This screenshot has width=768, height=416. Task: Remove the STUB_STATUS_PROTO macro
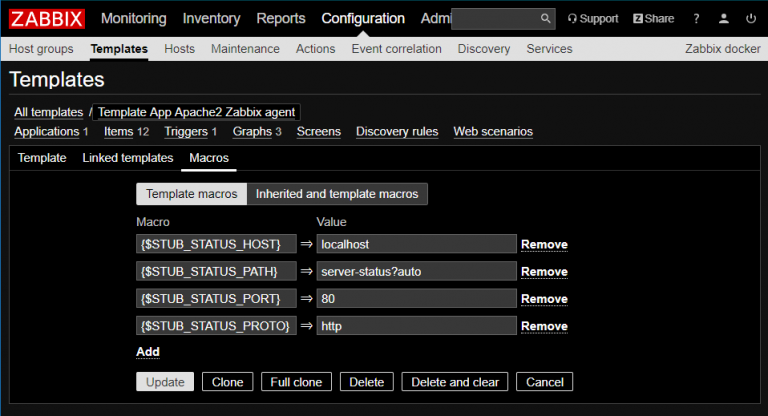544,326
